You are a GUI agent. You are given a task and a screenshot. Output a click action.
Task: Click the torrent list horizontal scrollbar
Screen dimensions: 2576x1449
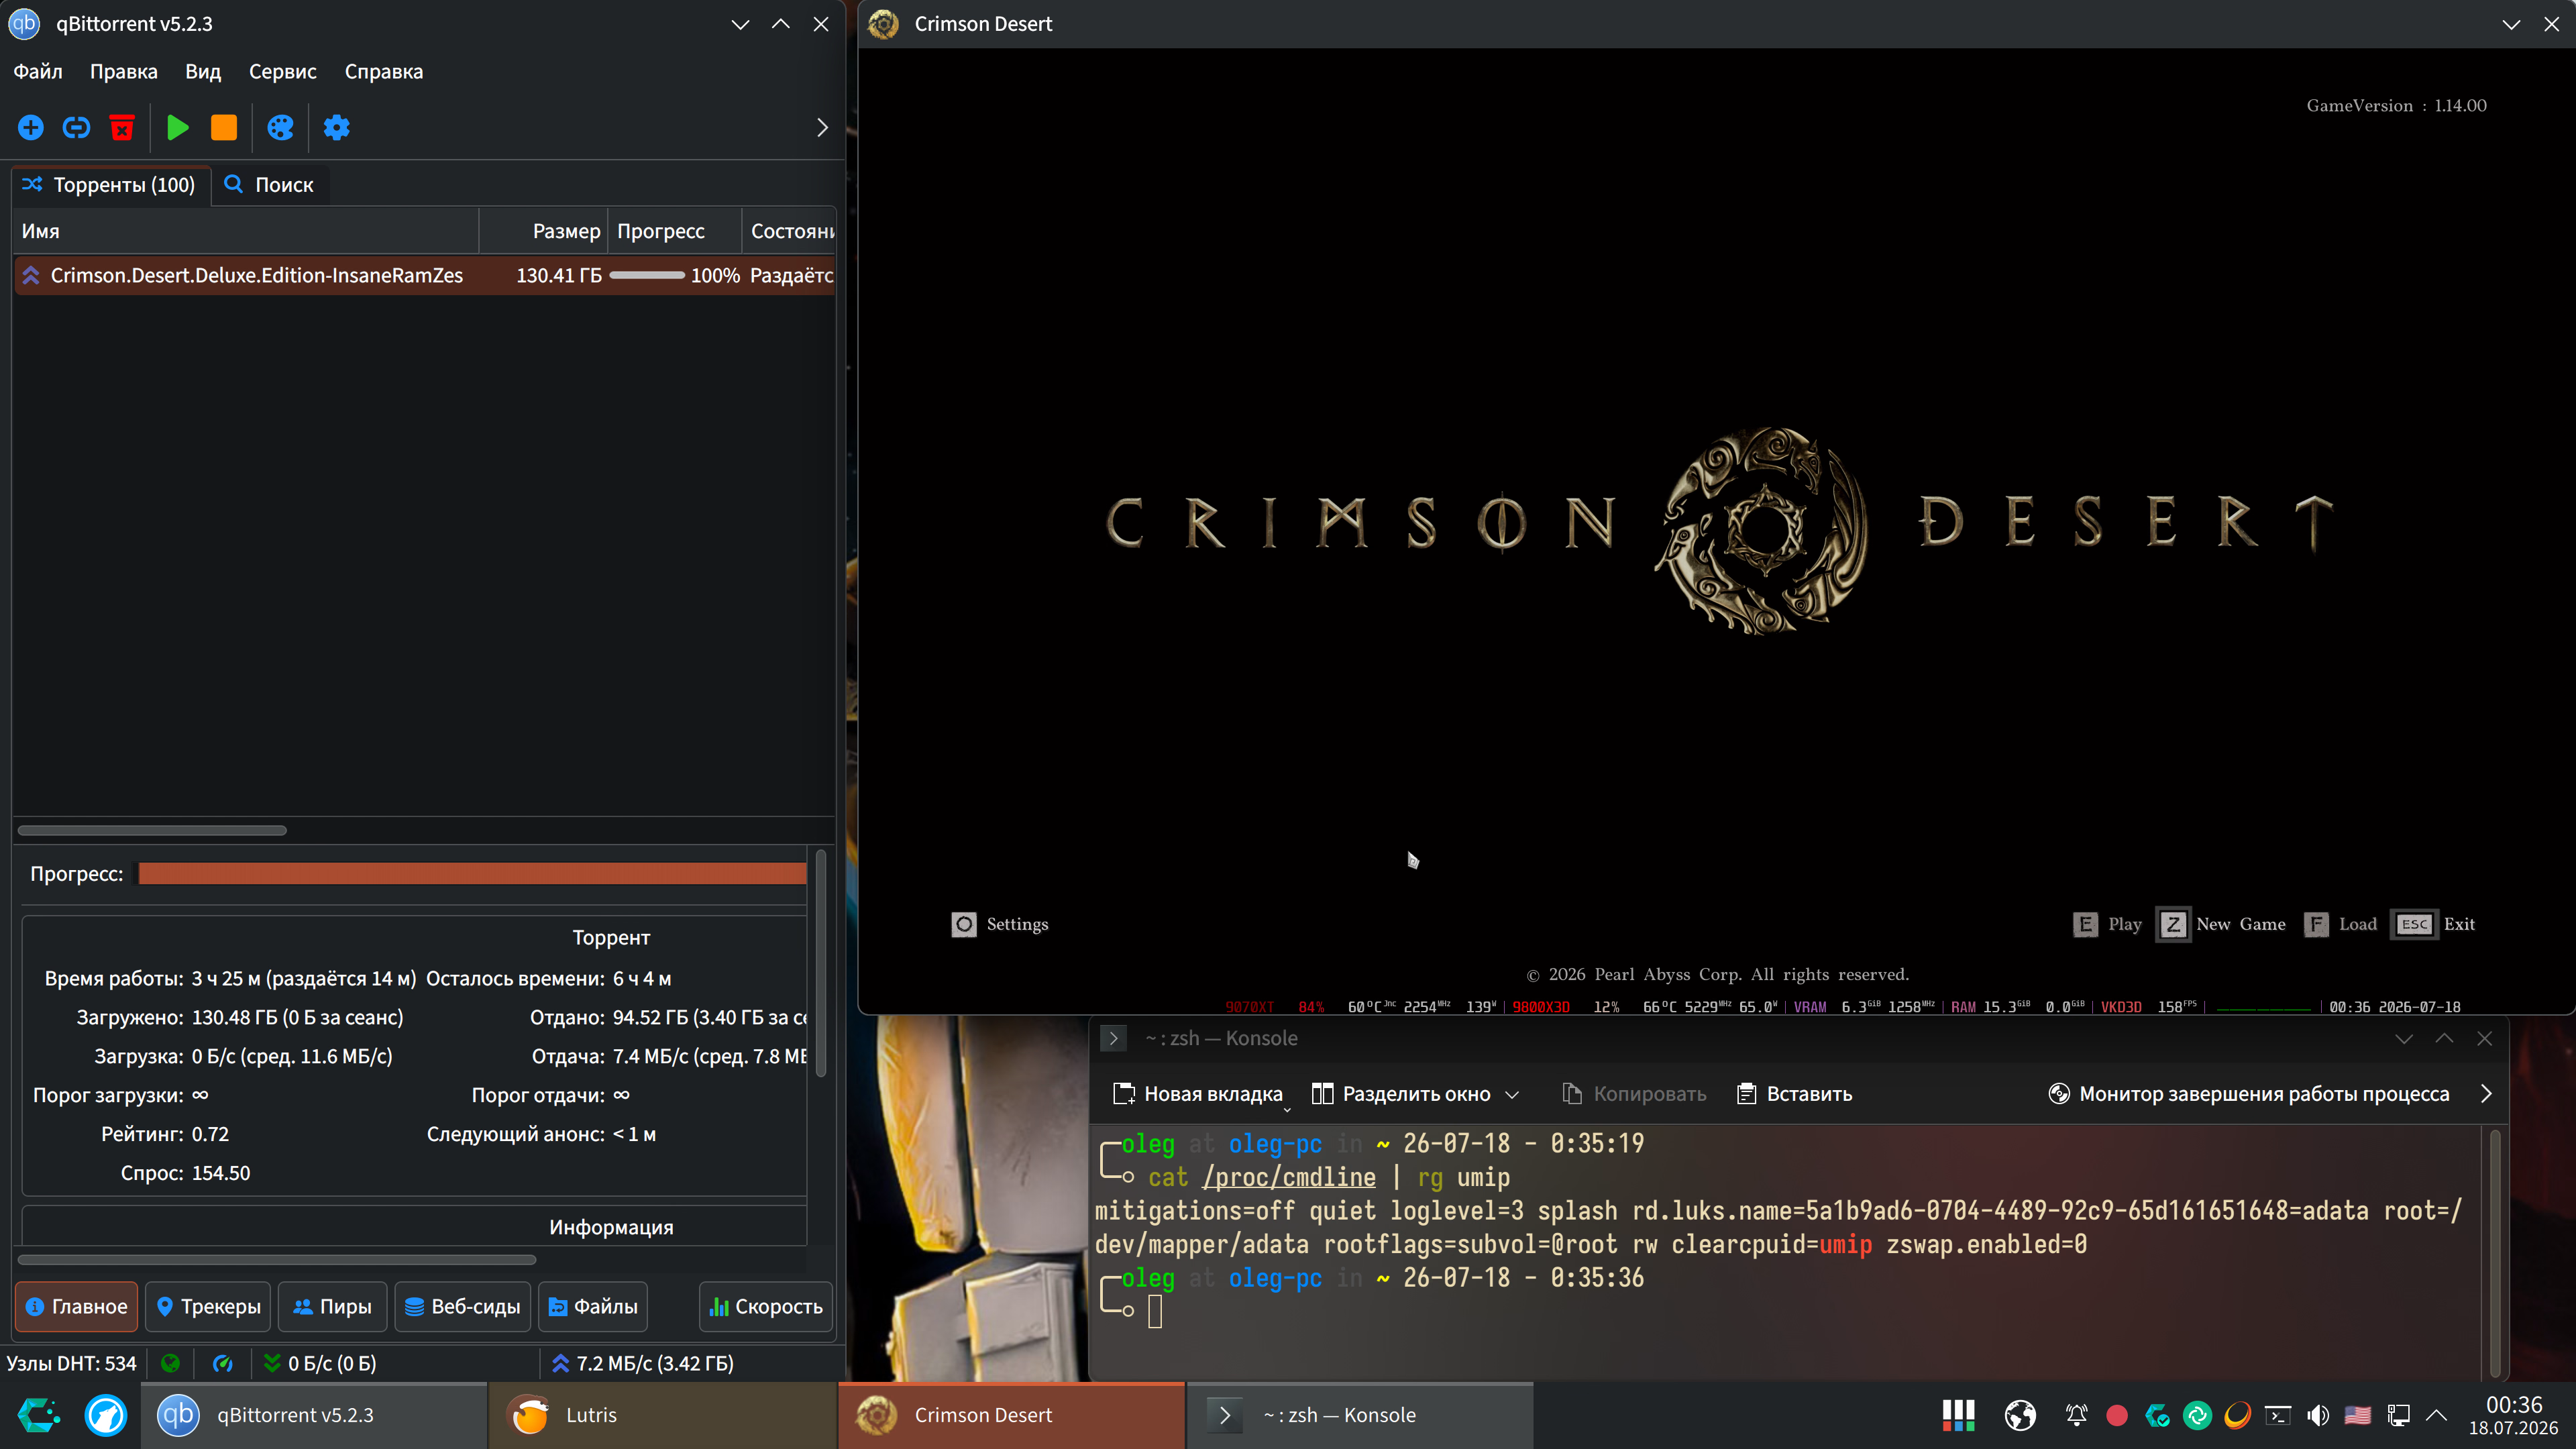pos(152,830)
